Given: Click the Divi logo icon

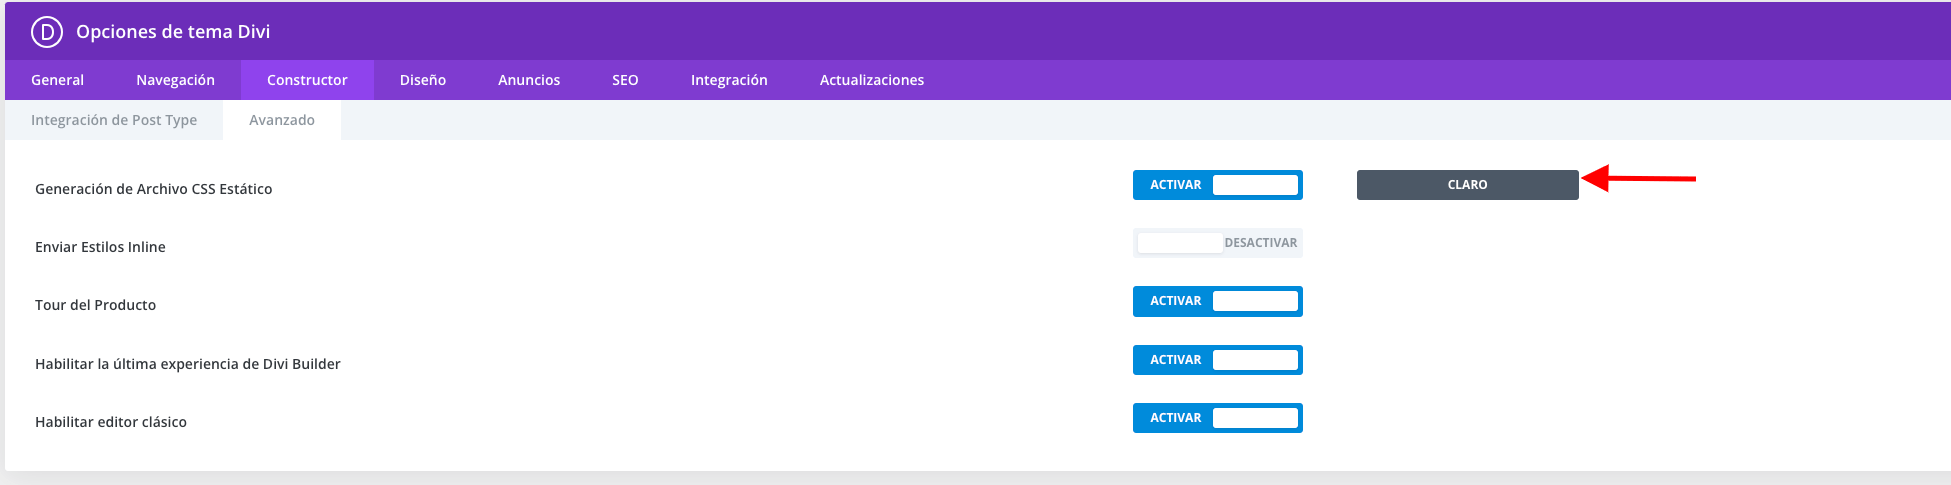Looking at the screenshot, I should click(x=47, y=32).
